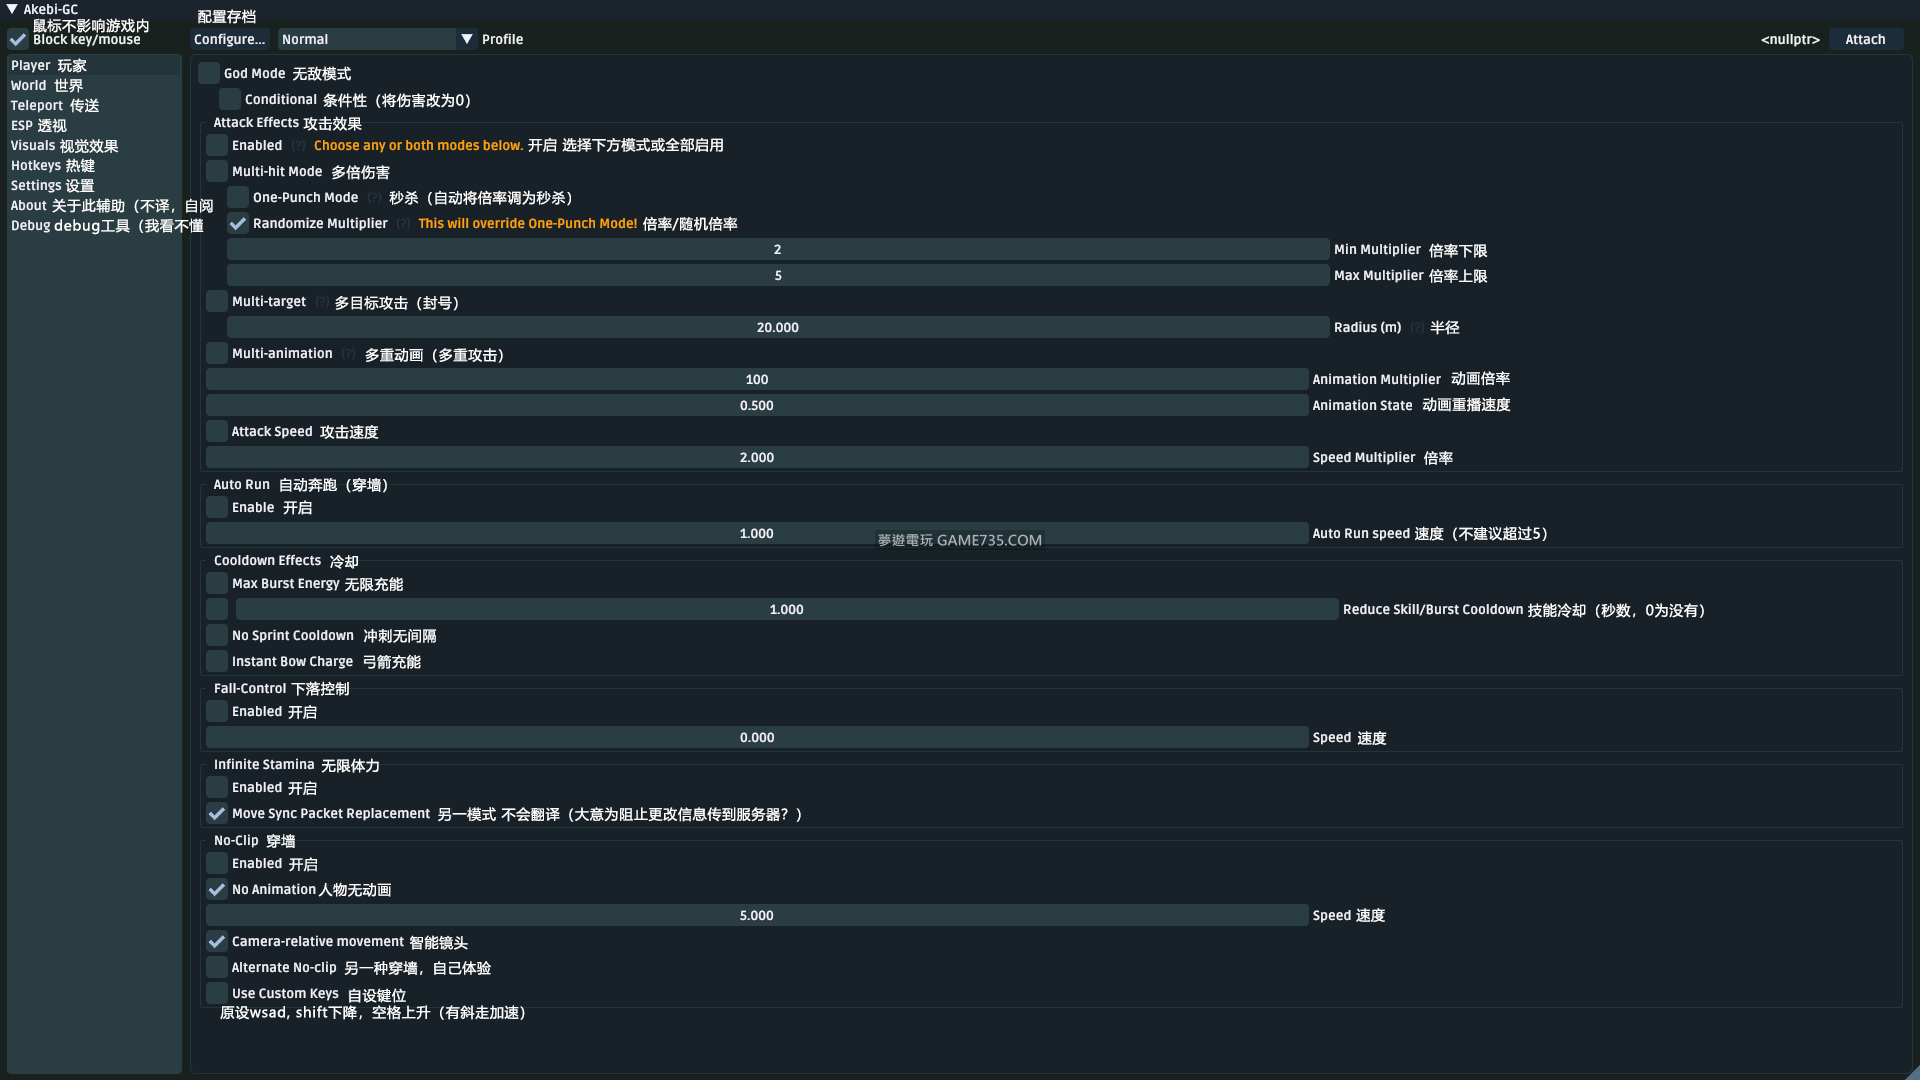Click the (?) help icon beside One-Punch Mode
The width and height of the screenshot is (1920, 1080).
point(374,198)
